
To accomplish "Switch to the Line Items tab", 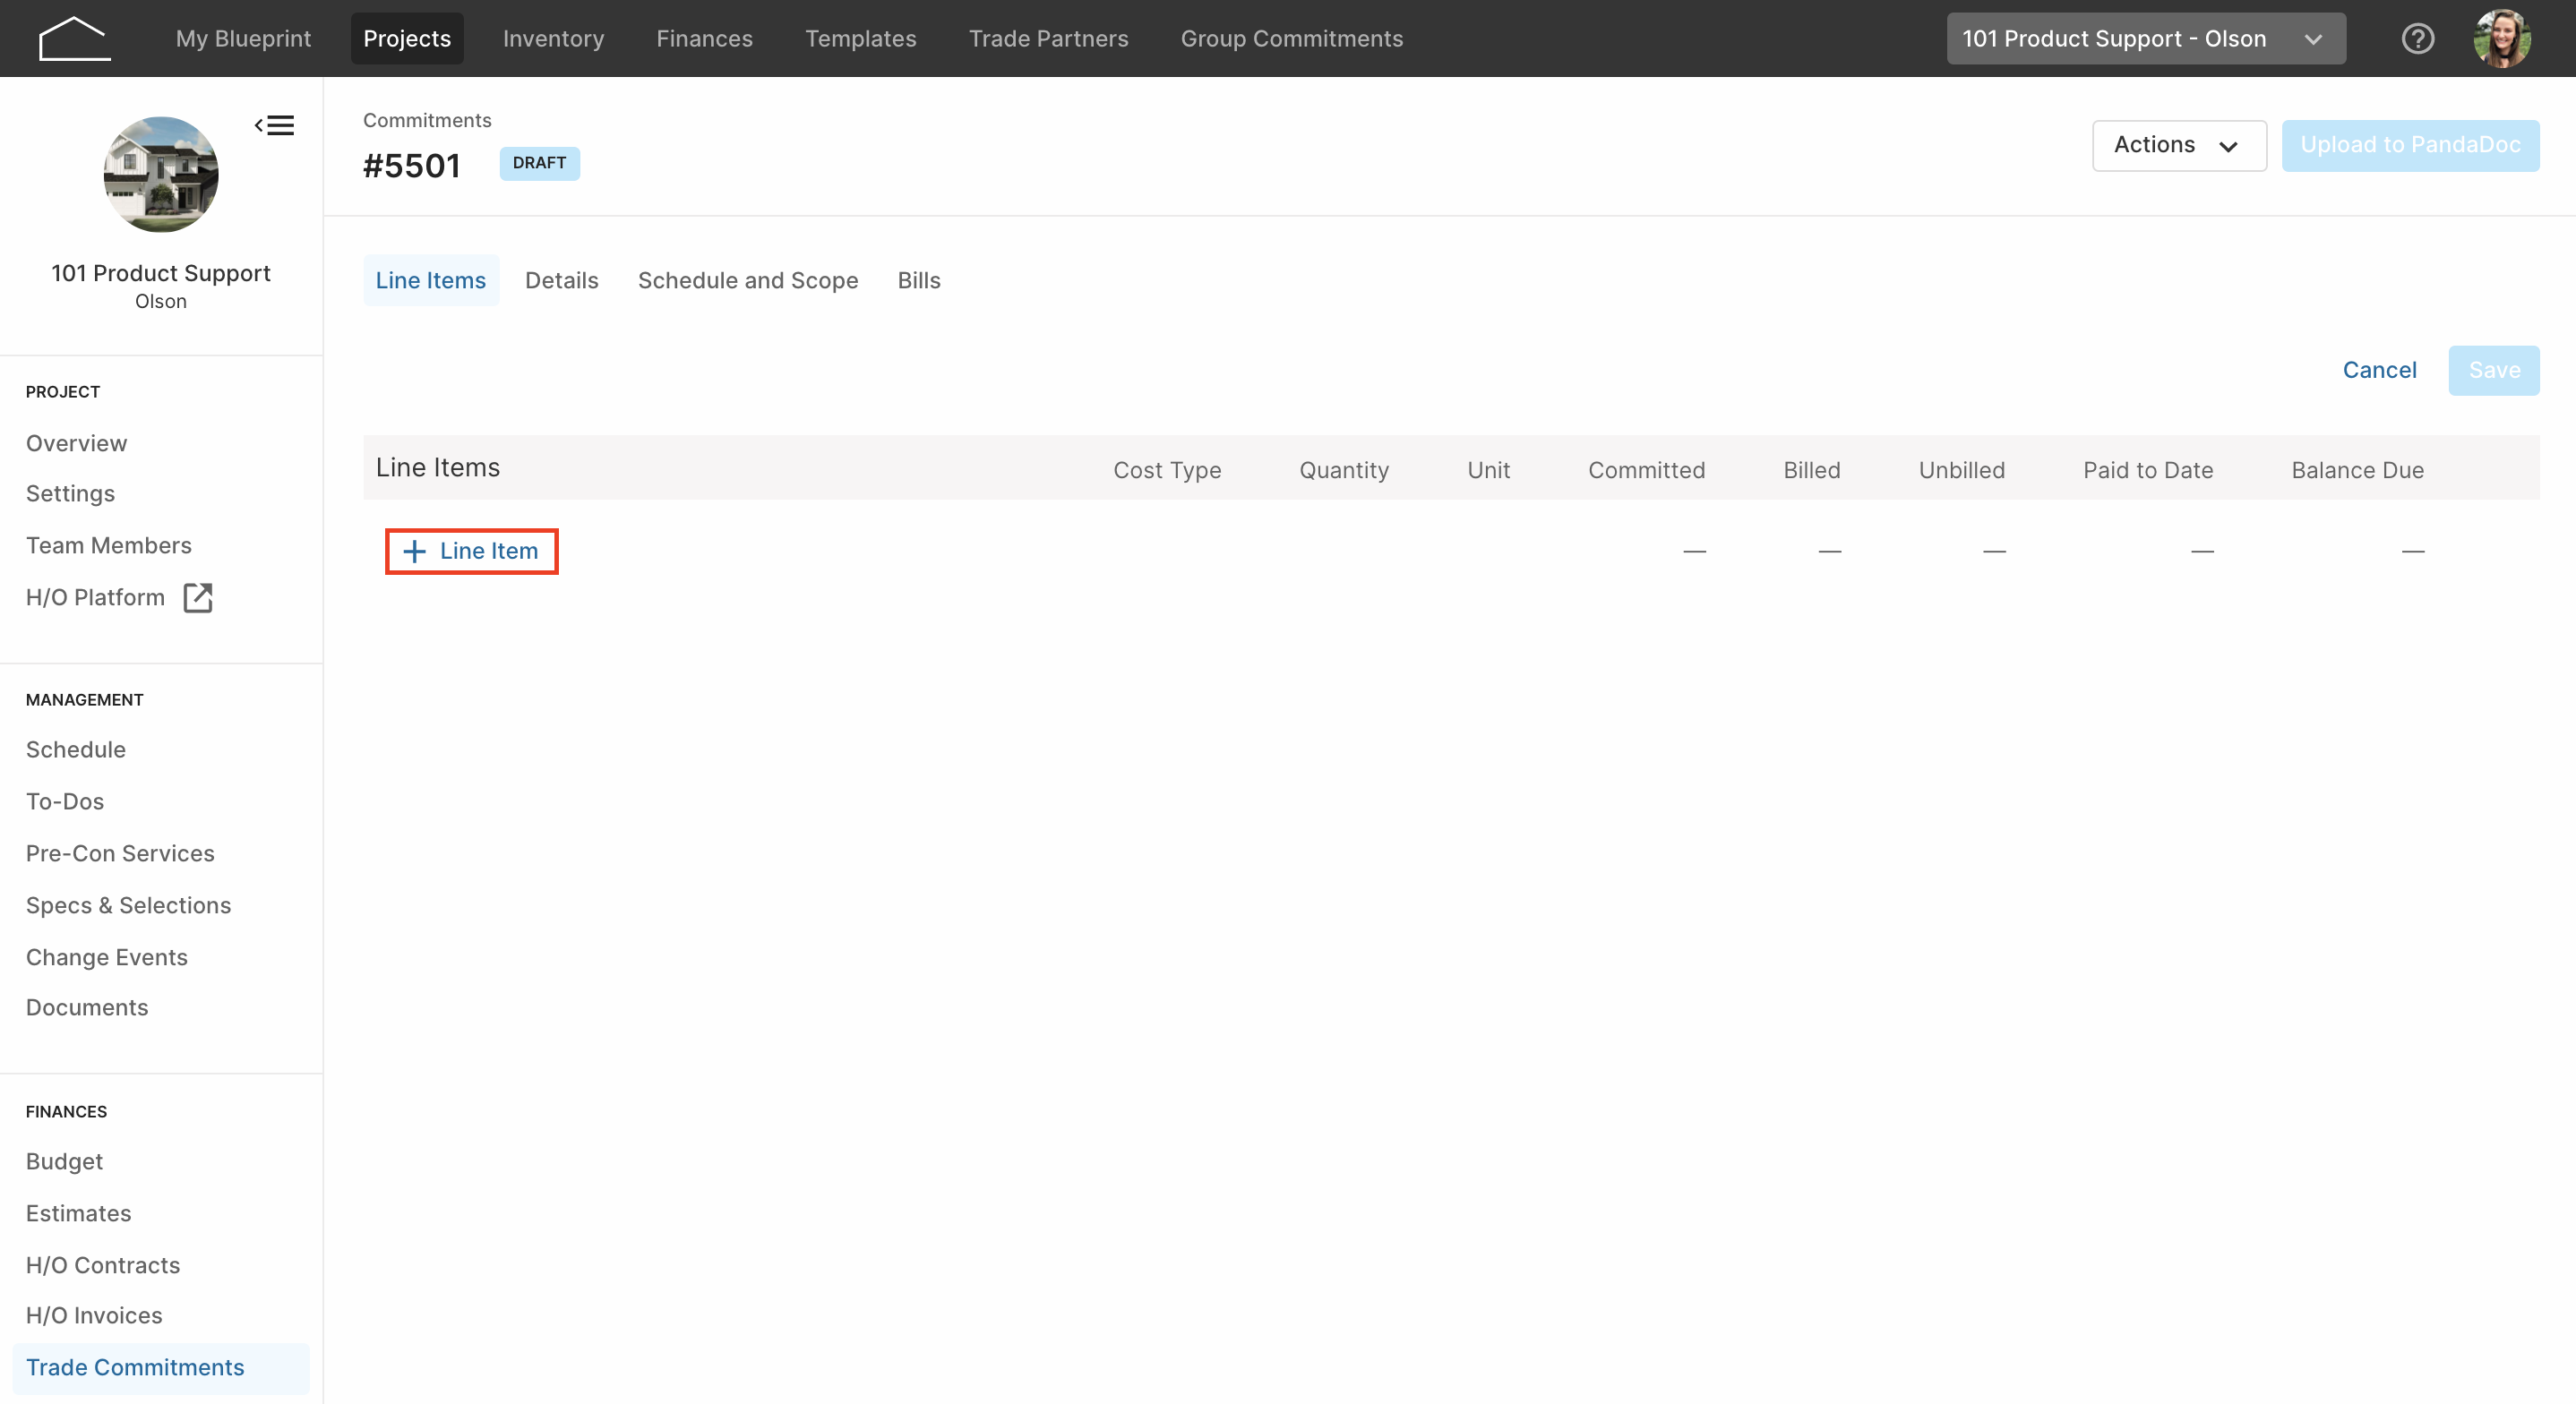I will click(x=431, y=280).
